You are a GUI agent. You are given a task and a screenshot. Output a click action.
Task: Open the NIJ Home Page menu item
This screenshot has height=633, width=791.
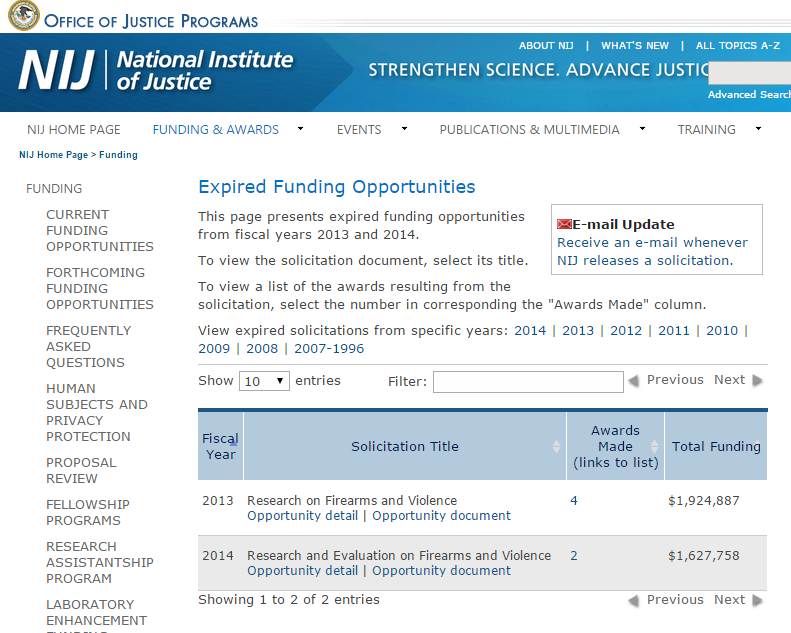click(74, 130)
